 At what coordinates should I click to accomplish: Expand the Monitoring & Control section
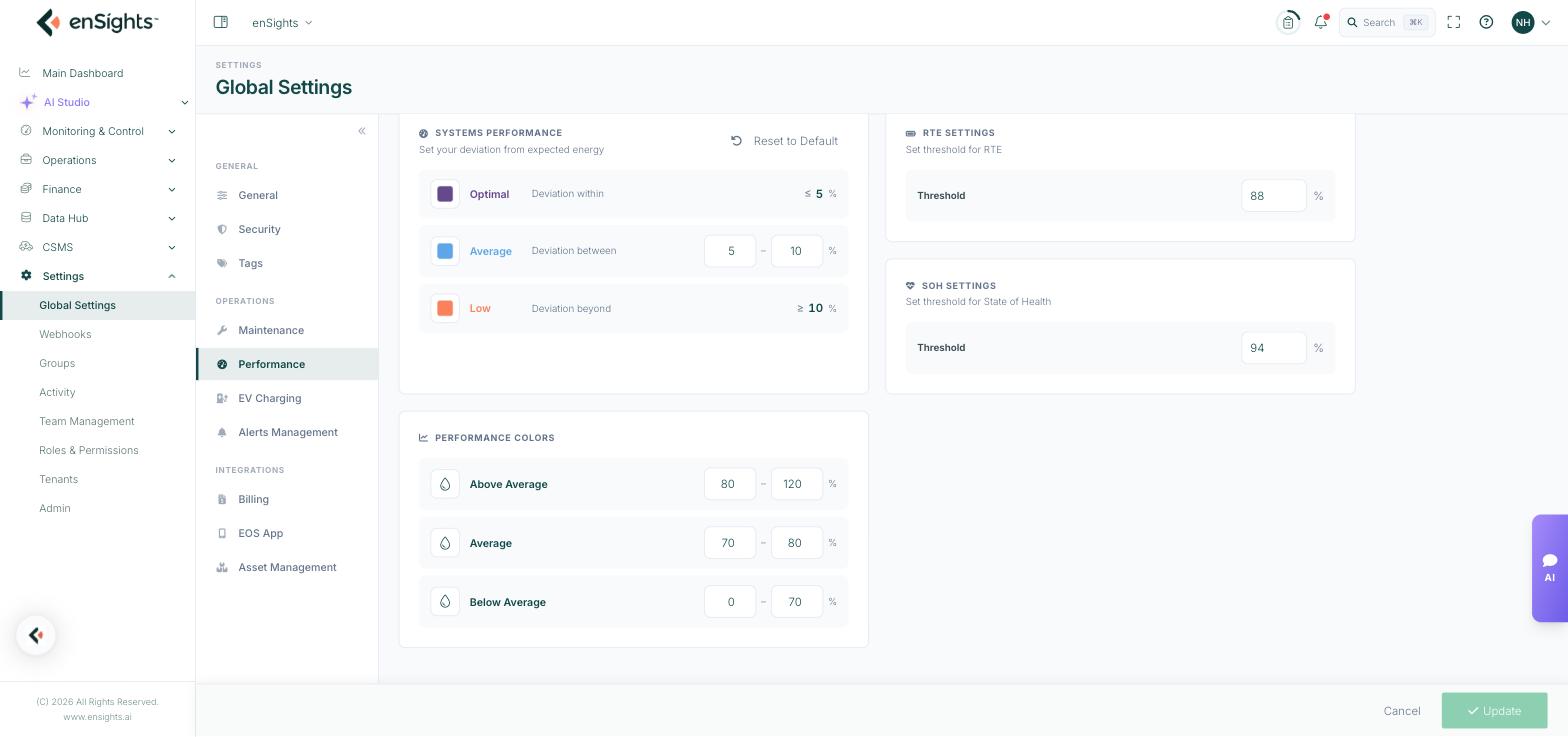97,131
